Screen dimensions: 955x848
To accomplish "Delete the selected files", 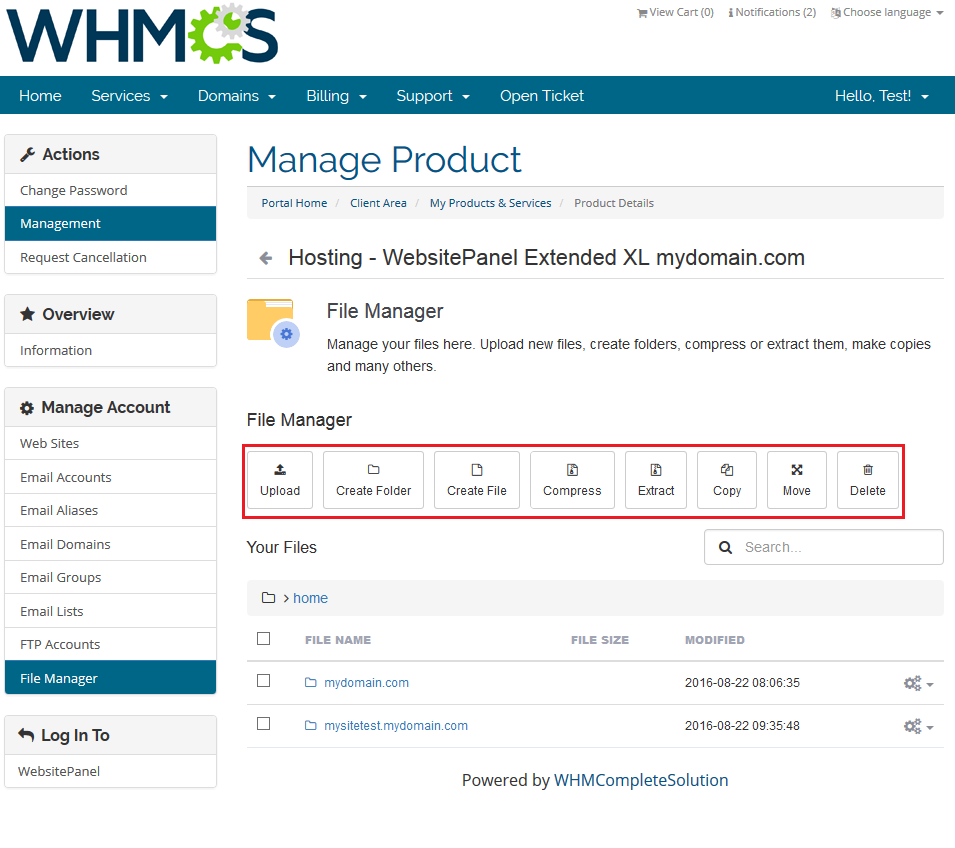I will coord(868,480).
